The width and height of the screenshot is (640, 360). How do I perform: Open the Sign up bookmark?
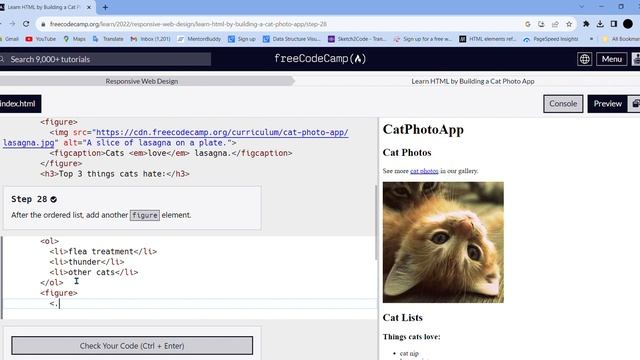pyautogui.click(x=242, y=39)
